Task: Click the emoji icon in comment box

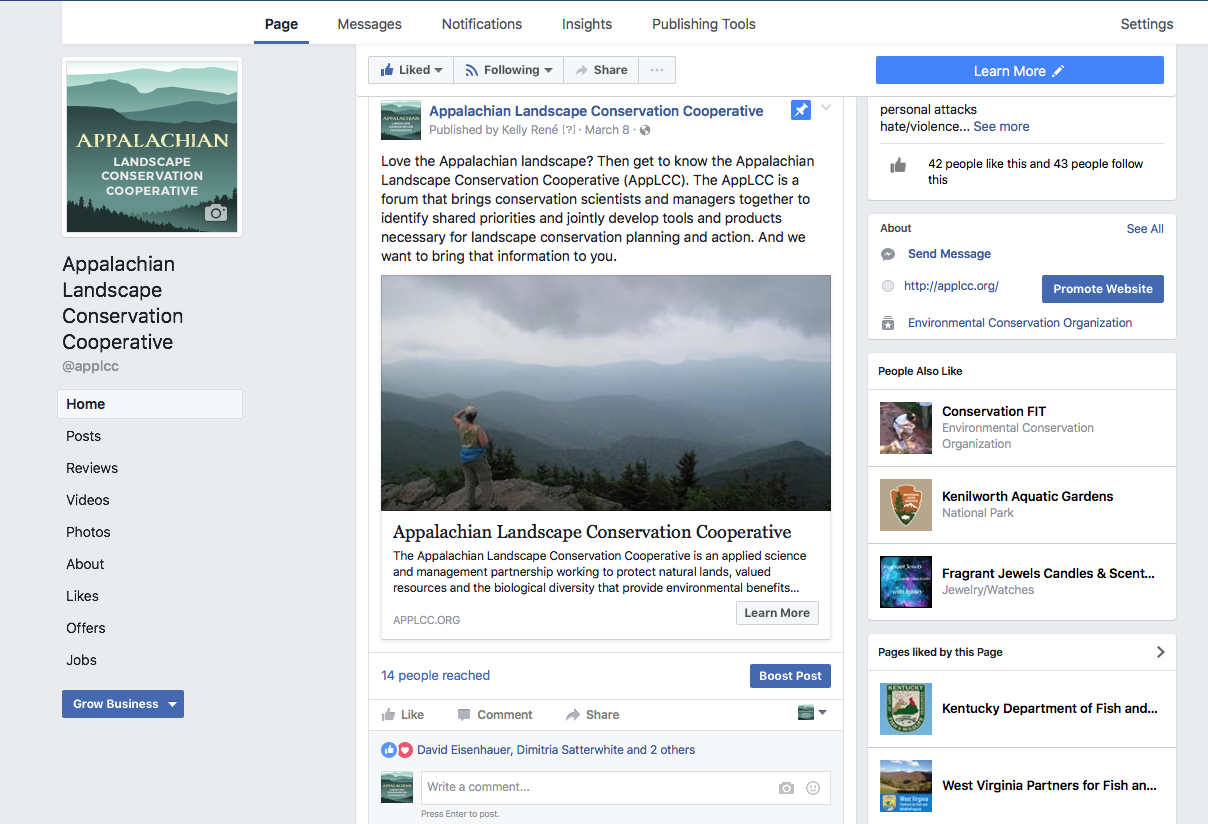Action: [x=813, y=788]
